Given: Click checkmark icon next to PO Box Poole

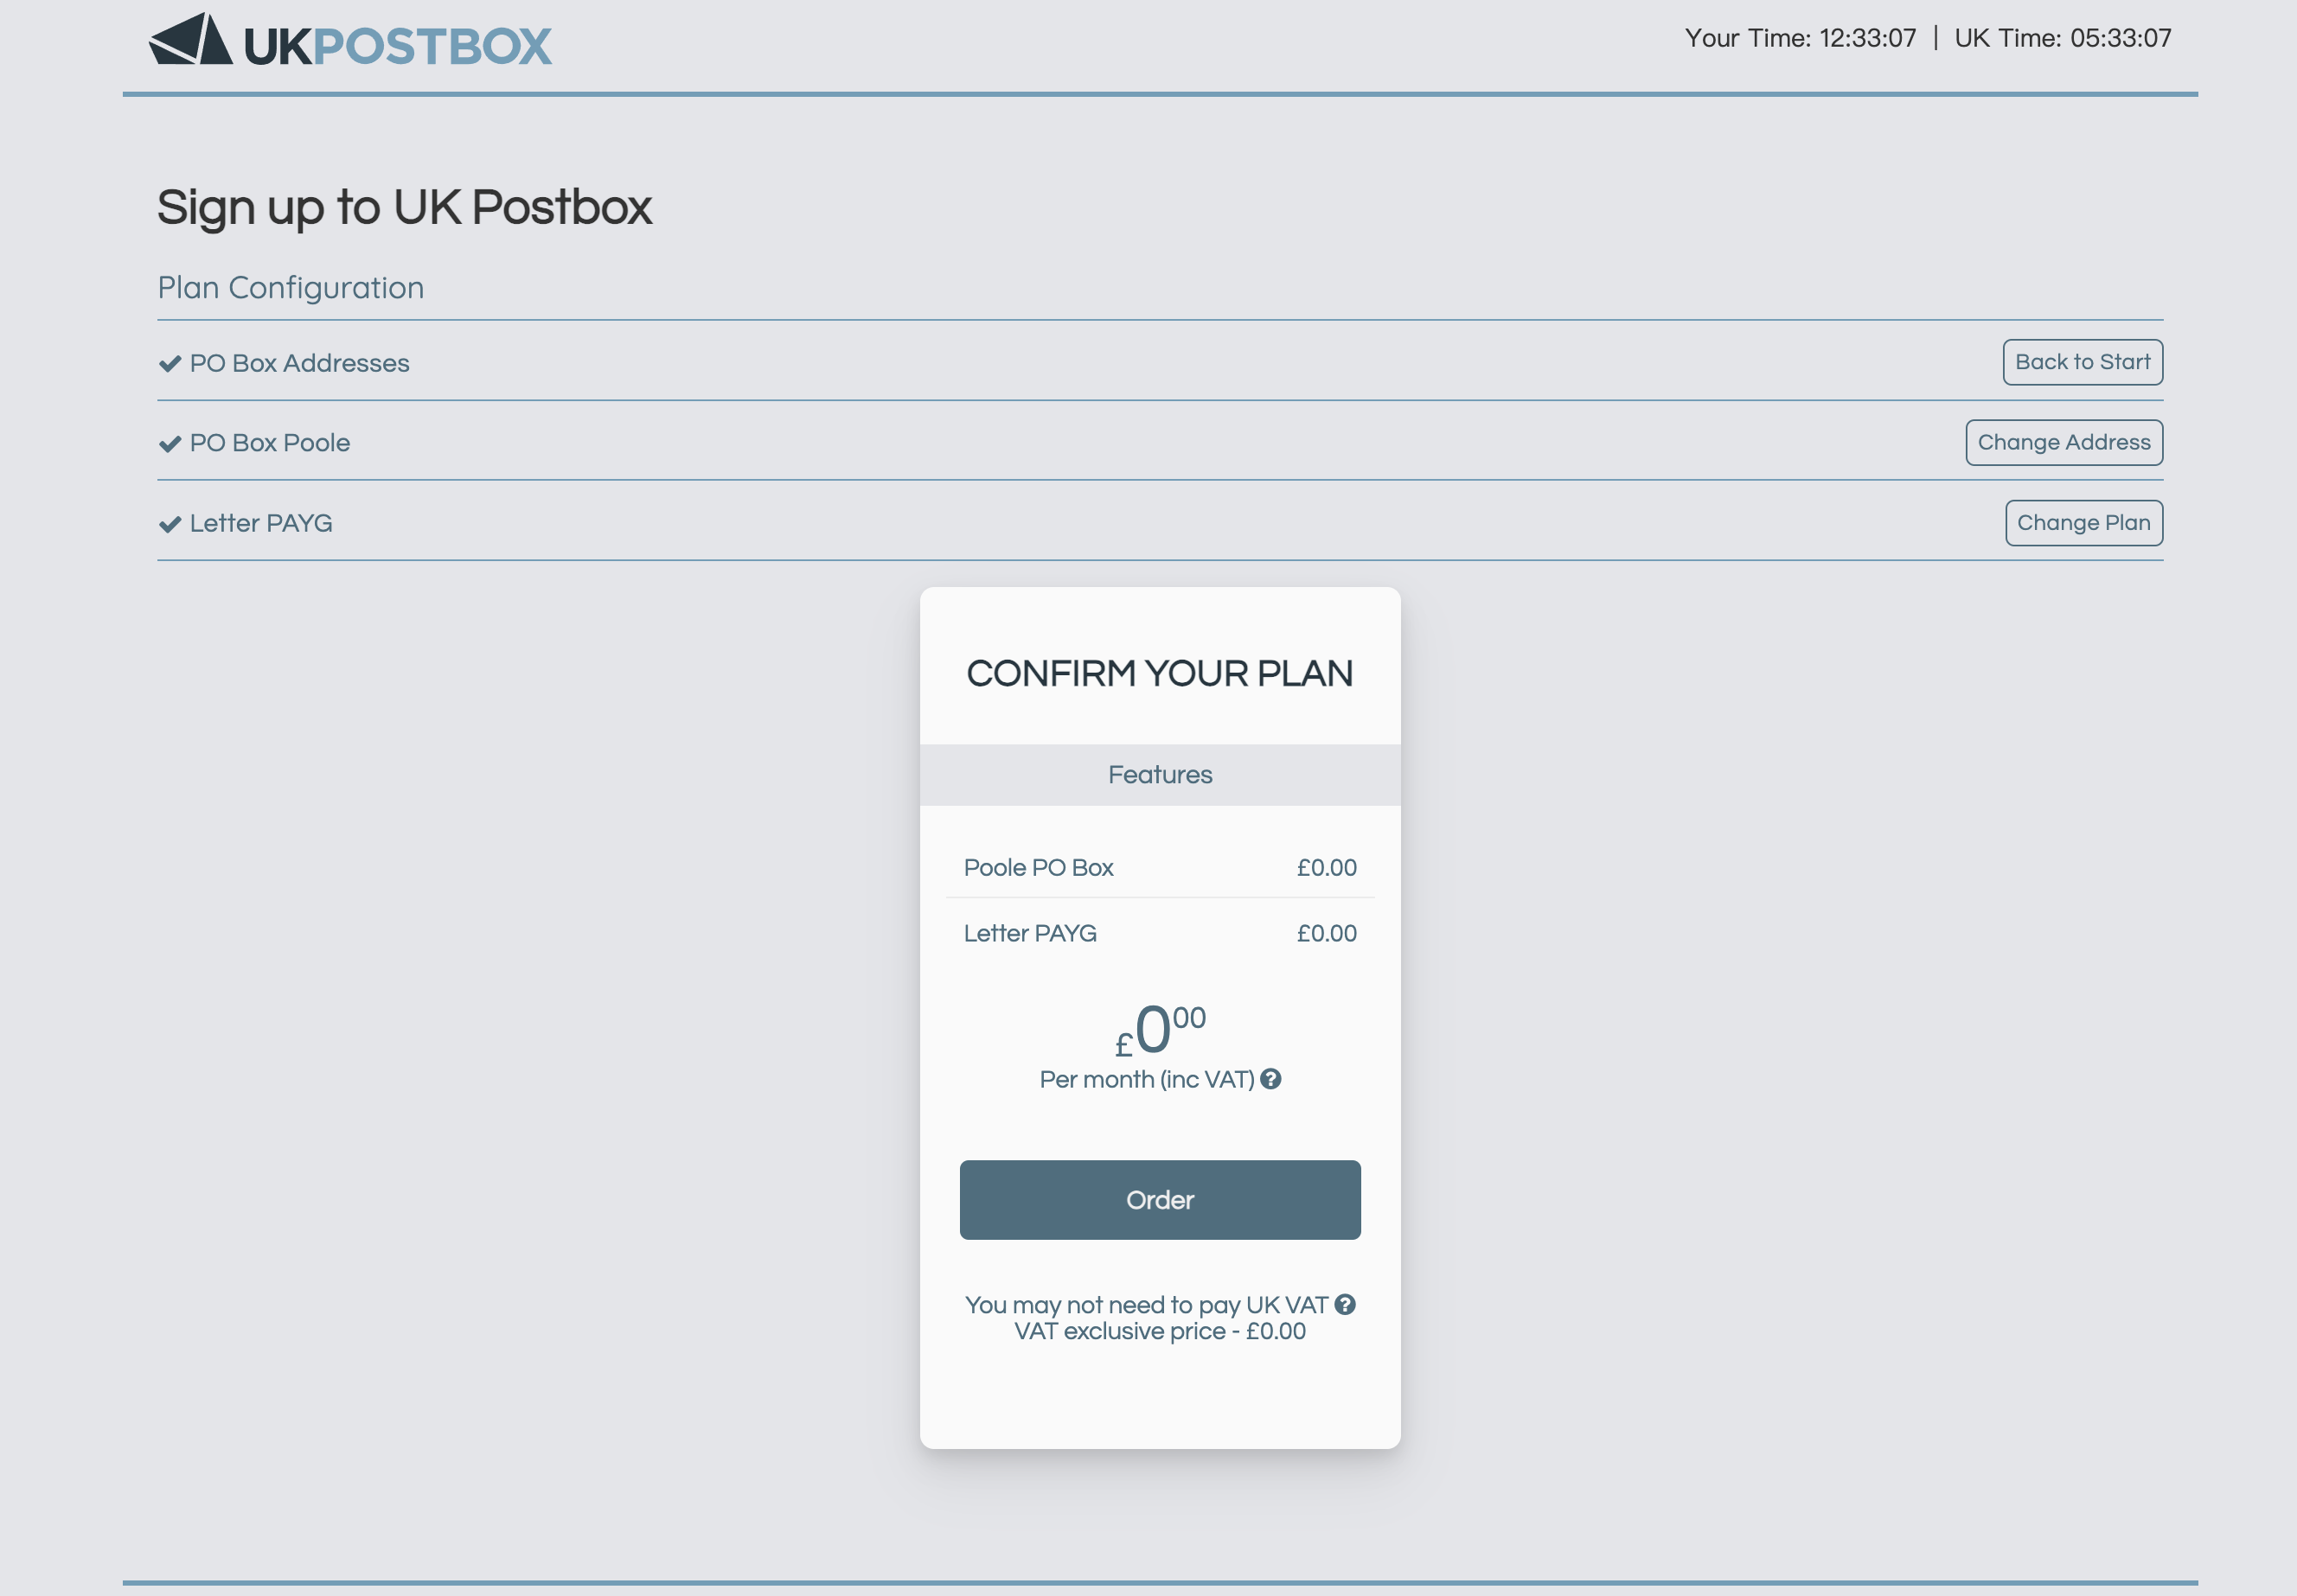Looking at the screenshot, I should (x=170, y=443).
